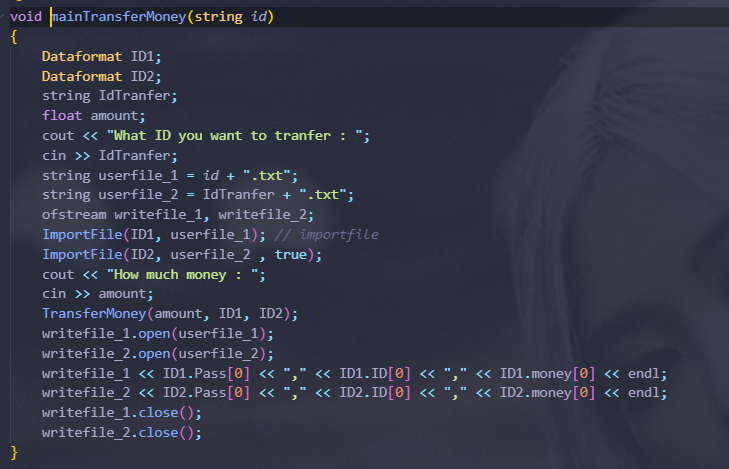The width and height of the screenshot is (729, 469).
Task: Click the 'ofstream' type keyword
Action: point(74,214)
